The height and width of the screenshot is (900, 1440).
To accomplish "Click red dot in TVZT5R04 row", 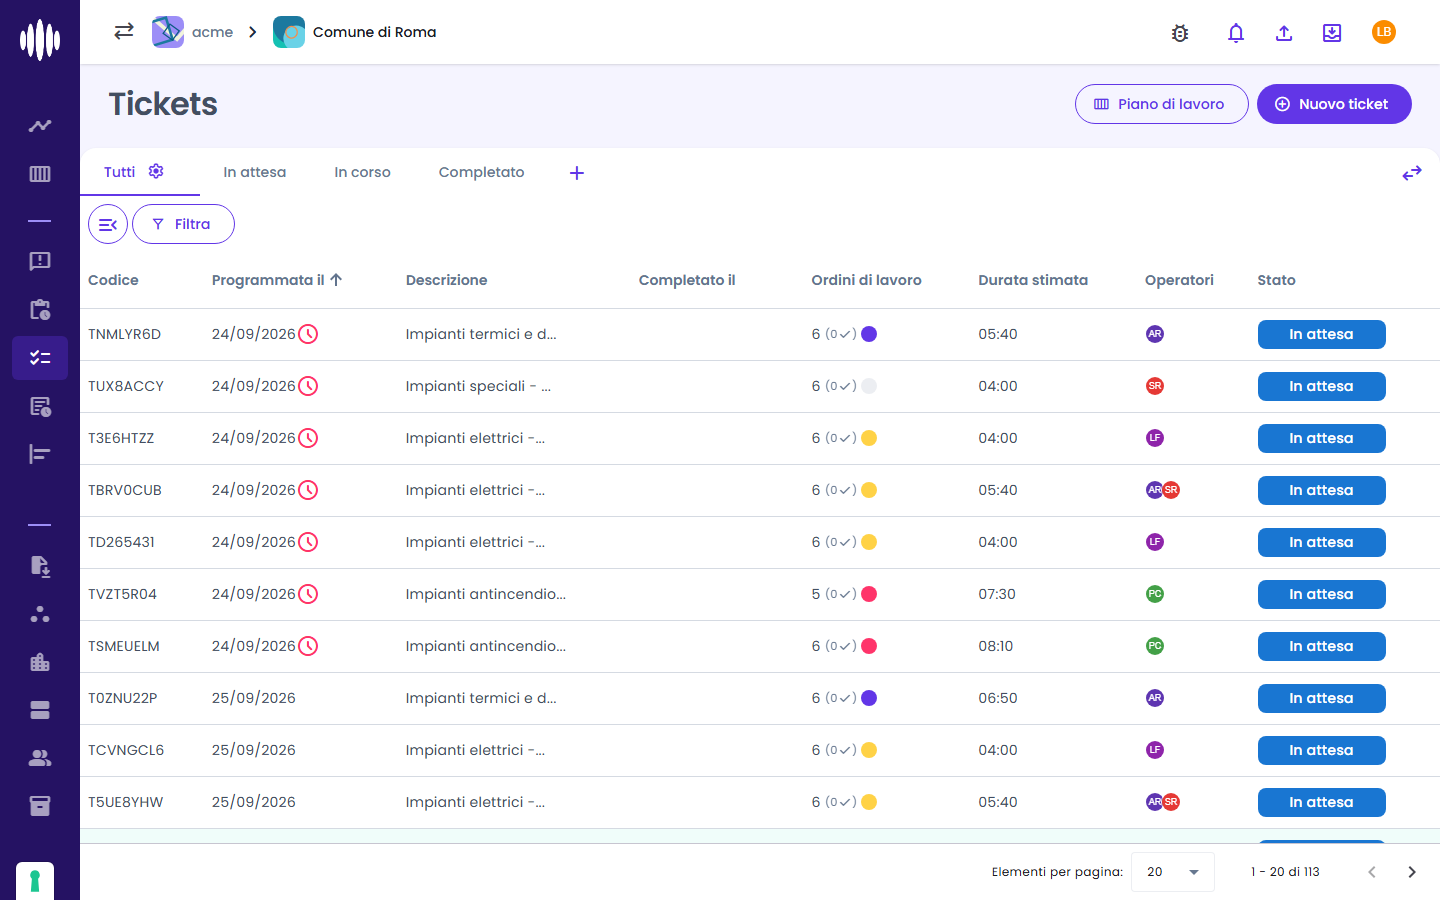I will (x=869, y=594).
